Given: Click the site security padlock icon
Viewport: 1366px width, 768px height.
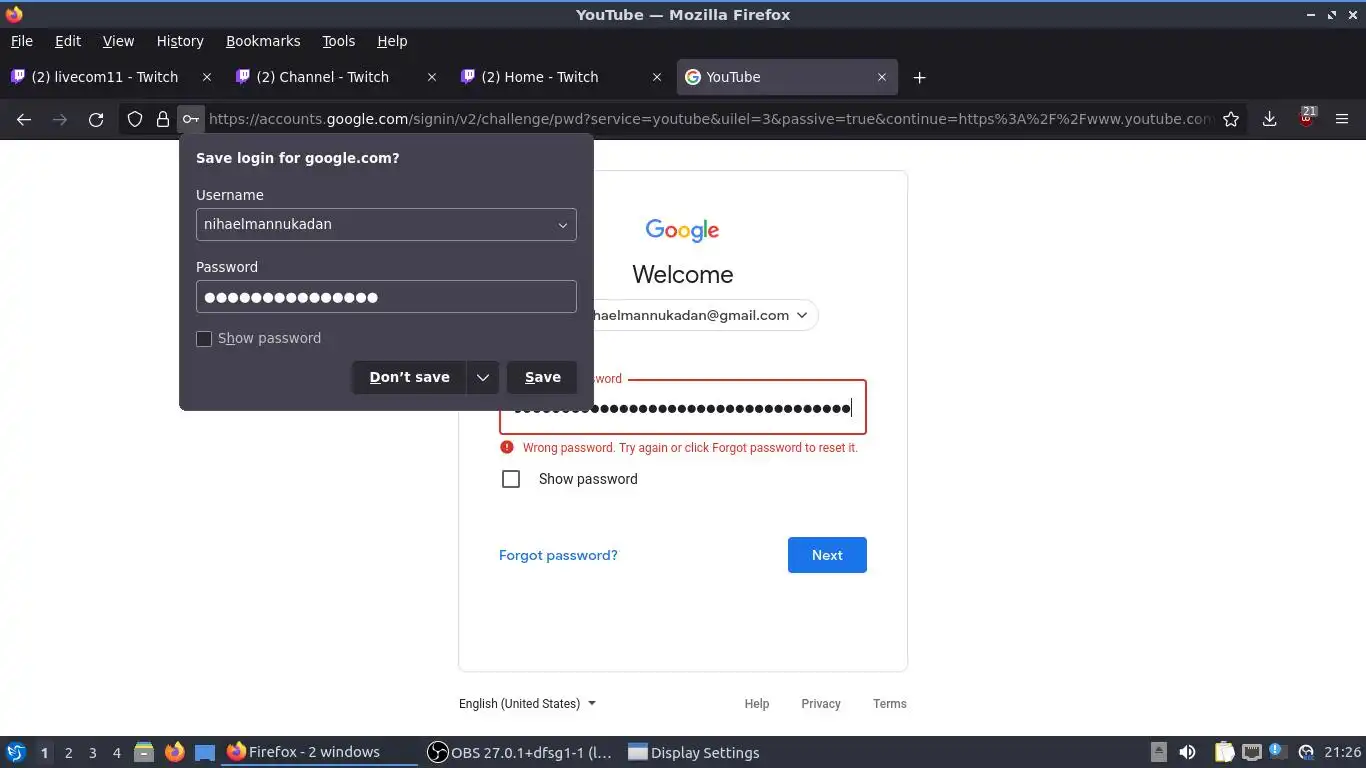Looking at the screenshot, I should (163, 119).
